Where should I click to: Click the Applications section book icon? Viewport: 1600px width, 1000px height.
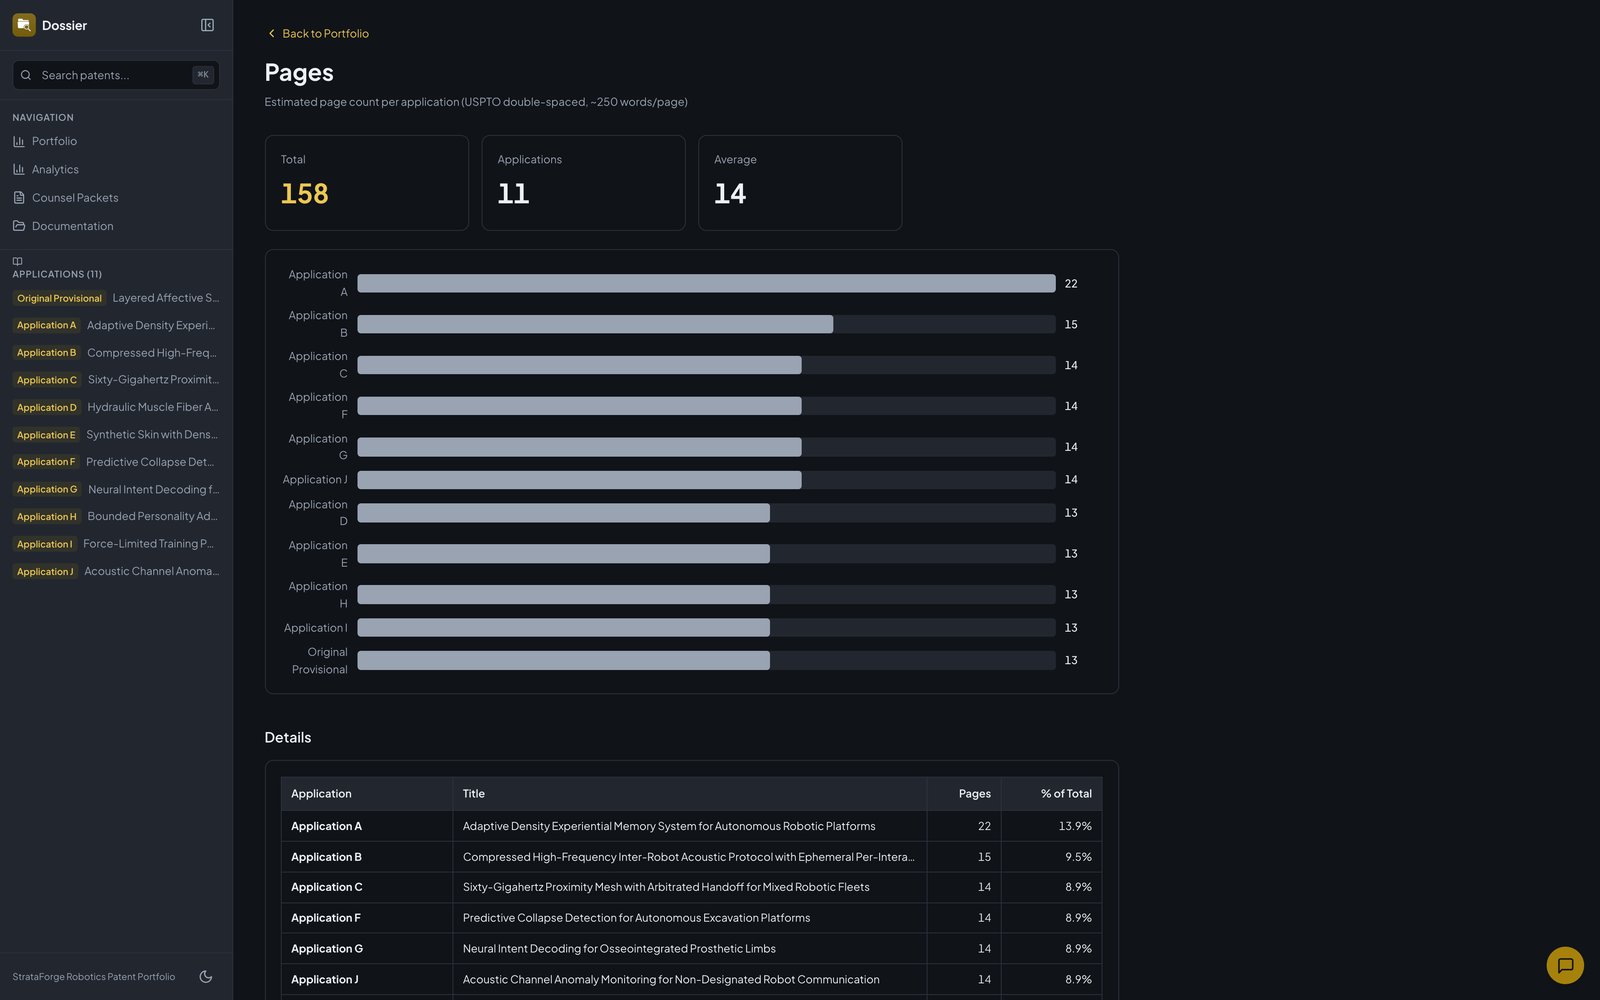(x=17, y=261)
